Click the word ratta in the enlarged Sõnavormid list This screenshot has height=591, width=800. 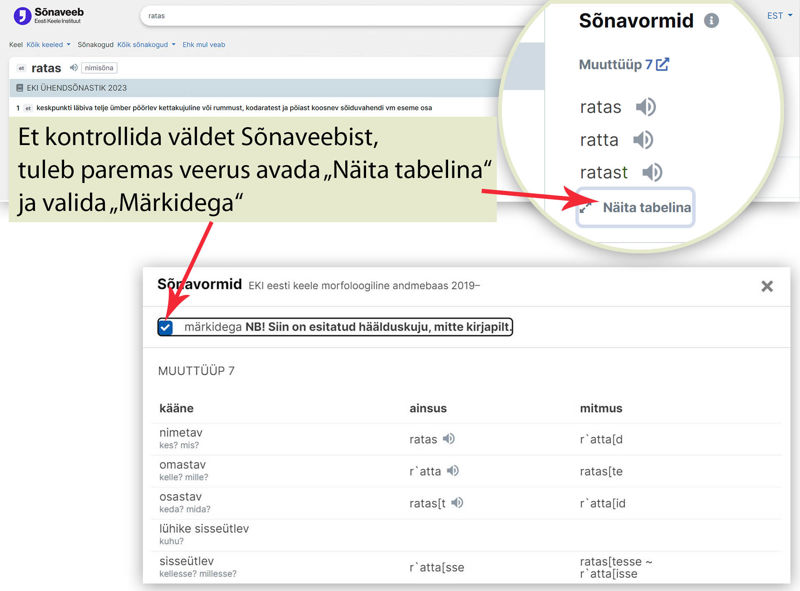click(599, 140)
